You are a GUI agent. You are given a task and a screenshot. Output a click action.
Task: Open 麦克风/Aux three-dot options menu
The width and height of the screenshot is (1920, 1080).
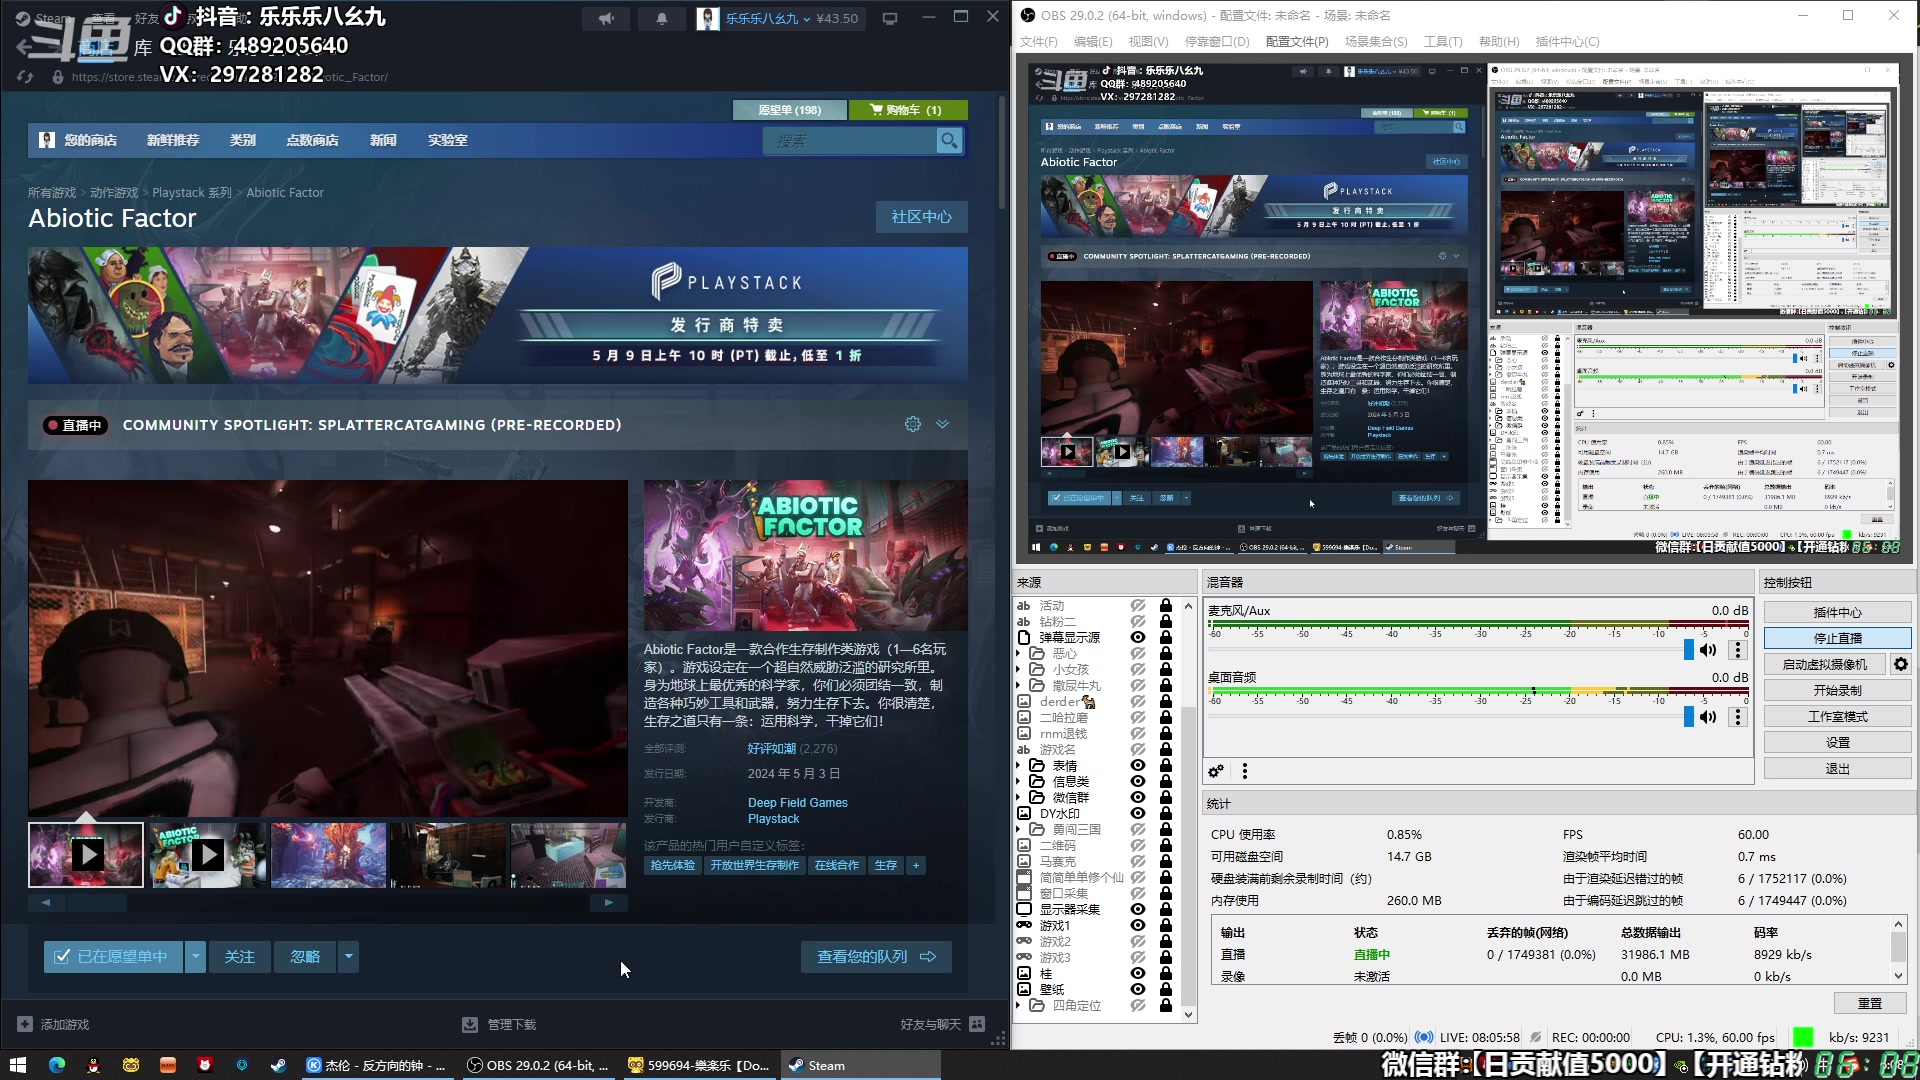tap(1738, 650)
